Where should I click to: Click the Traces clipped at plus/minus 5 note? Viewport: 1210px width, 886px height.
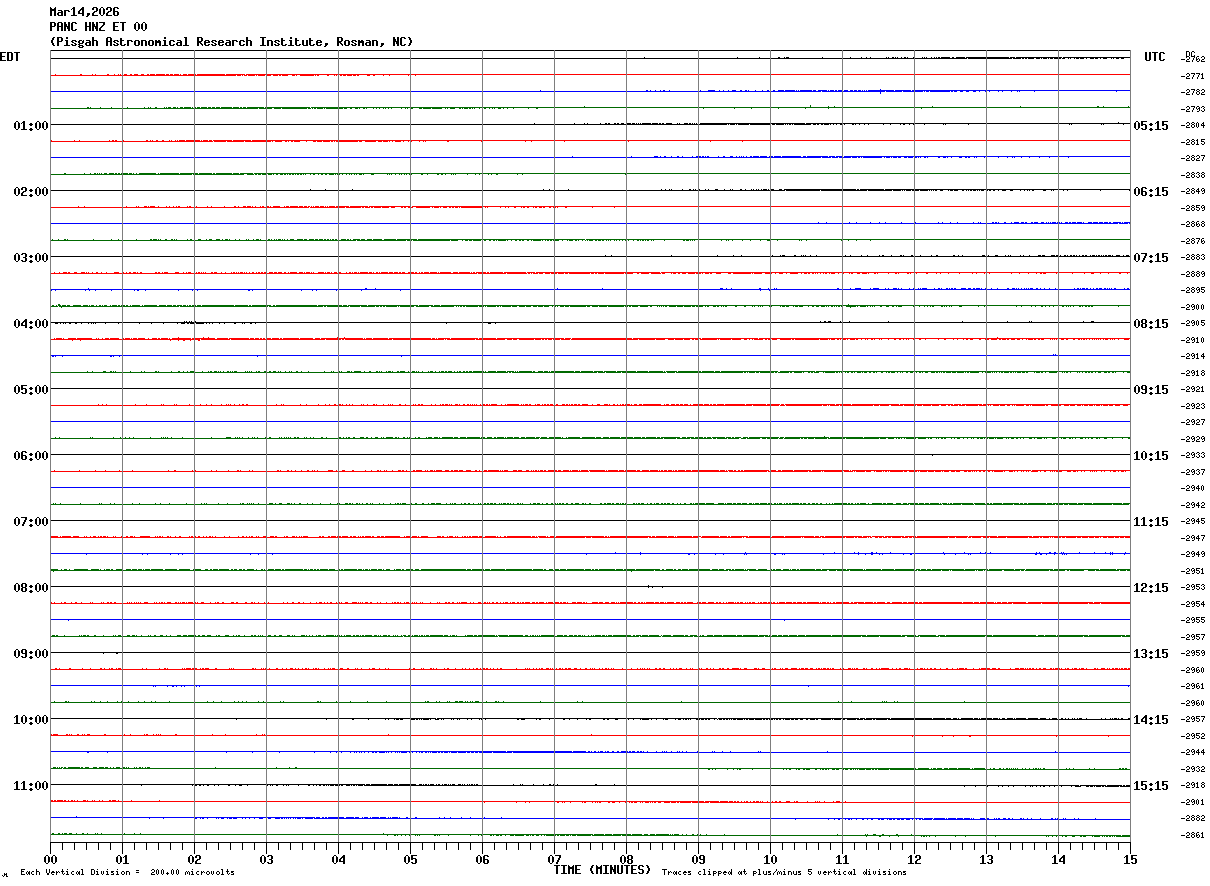784,873
